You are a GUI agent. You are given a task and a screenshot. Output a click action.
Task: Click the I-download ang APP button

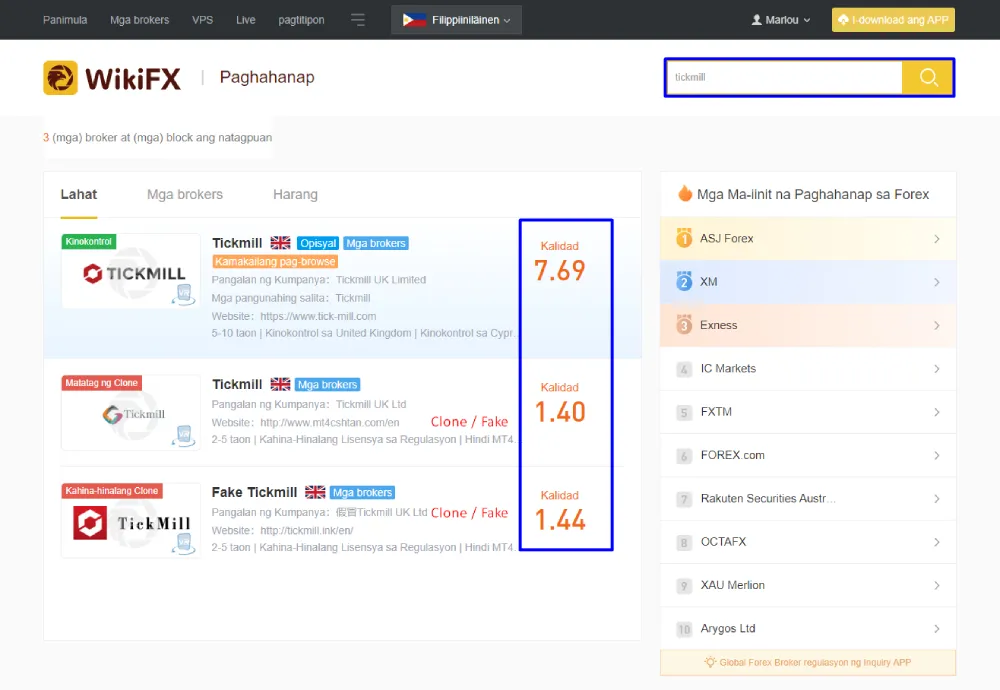(x=893, y=20)
